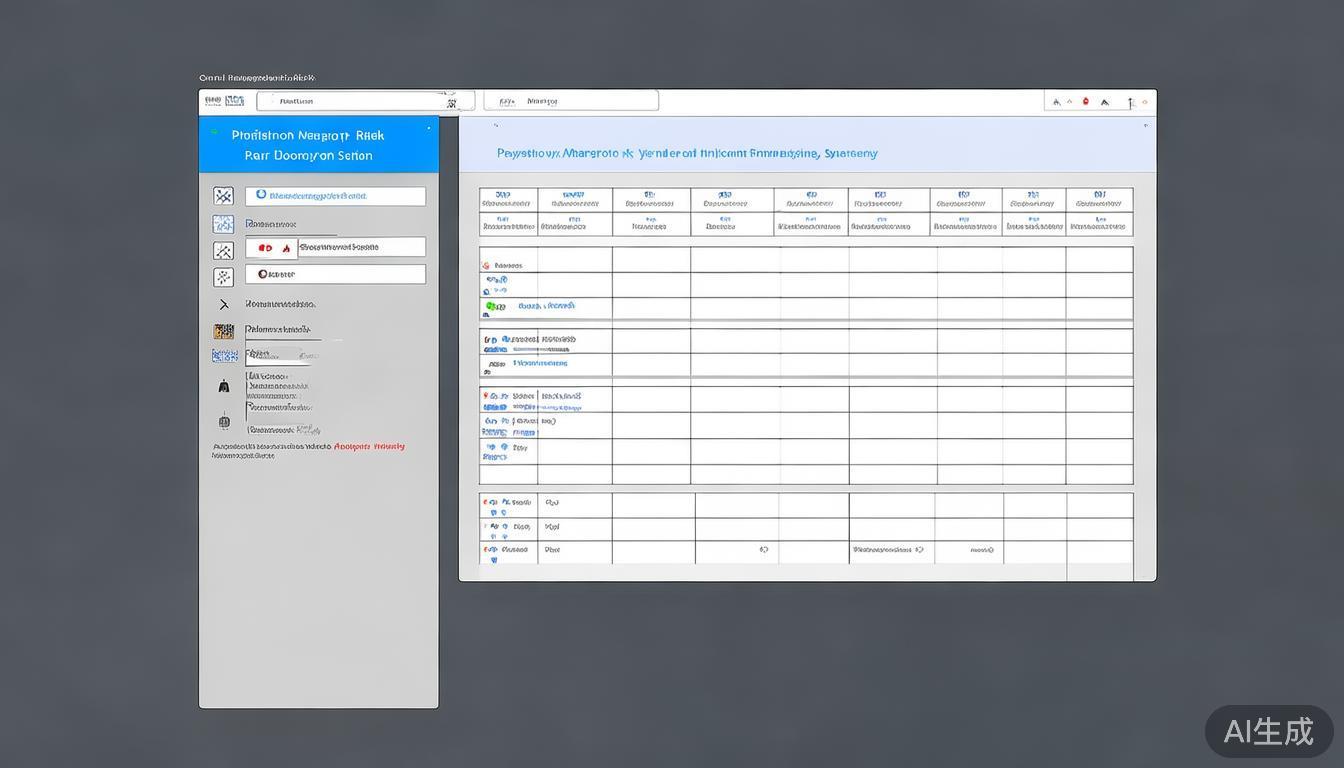Click the dotted square icon in the sidebar
The width and height of the screenshot is (1344, 768).
pyautogui.click(x=223, y=277)
